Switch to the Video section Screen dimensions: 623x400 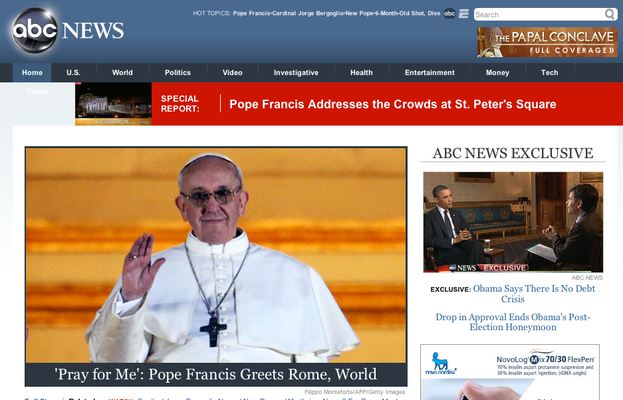pyautogui.click(x=232, y=73)
